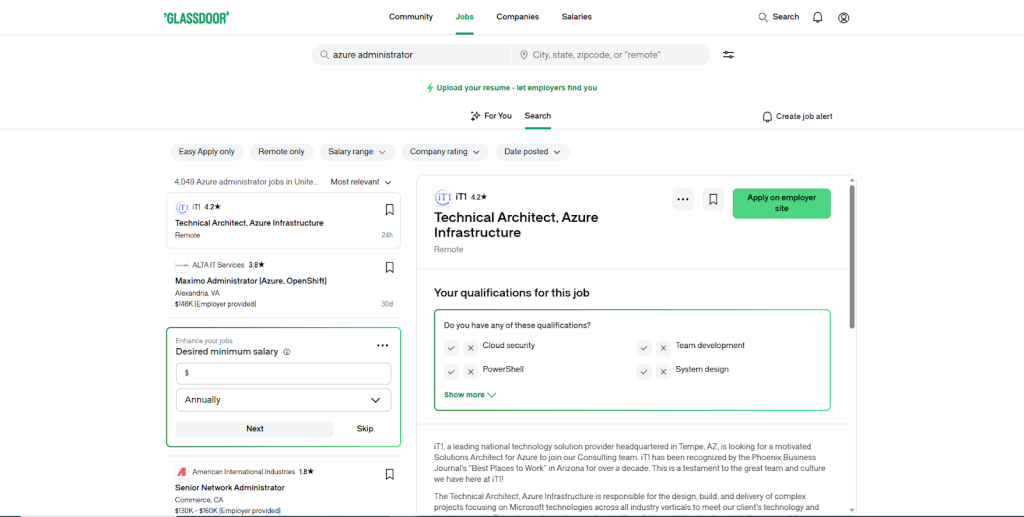Click the desired minimum salary dollar input

pyautogui.click(x=283, y=373)
